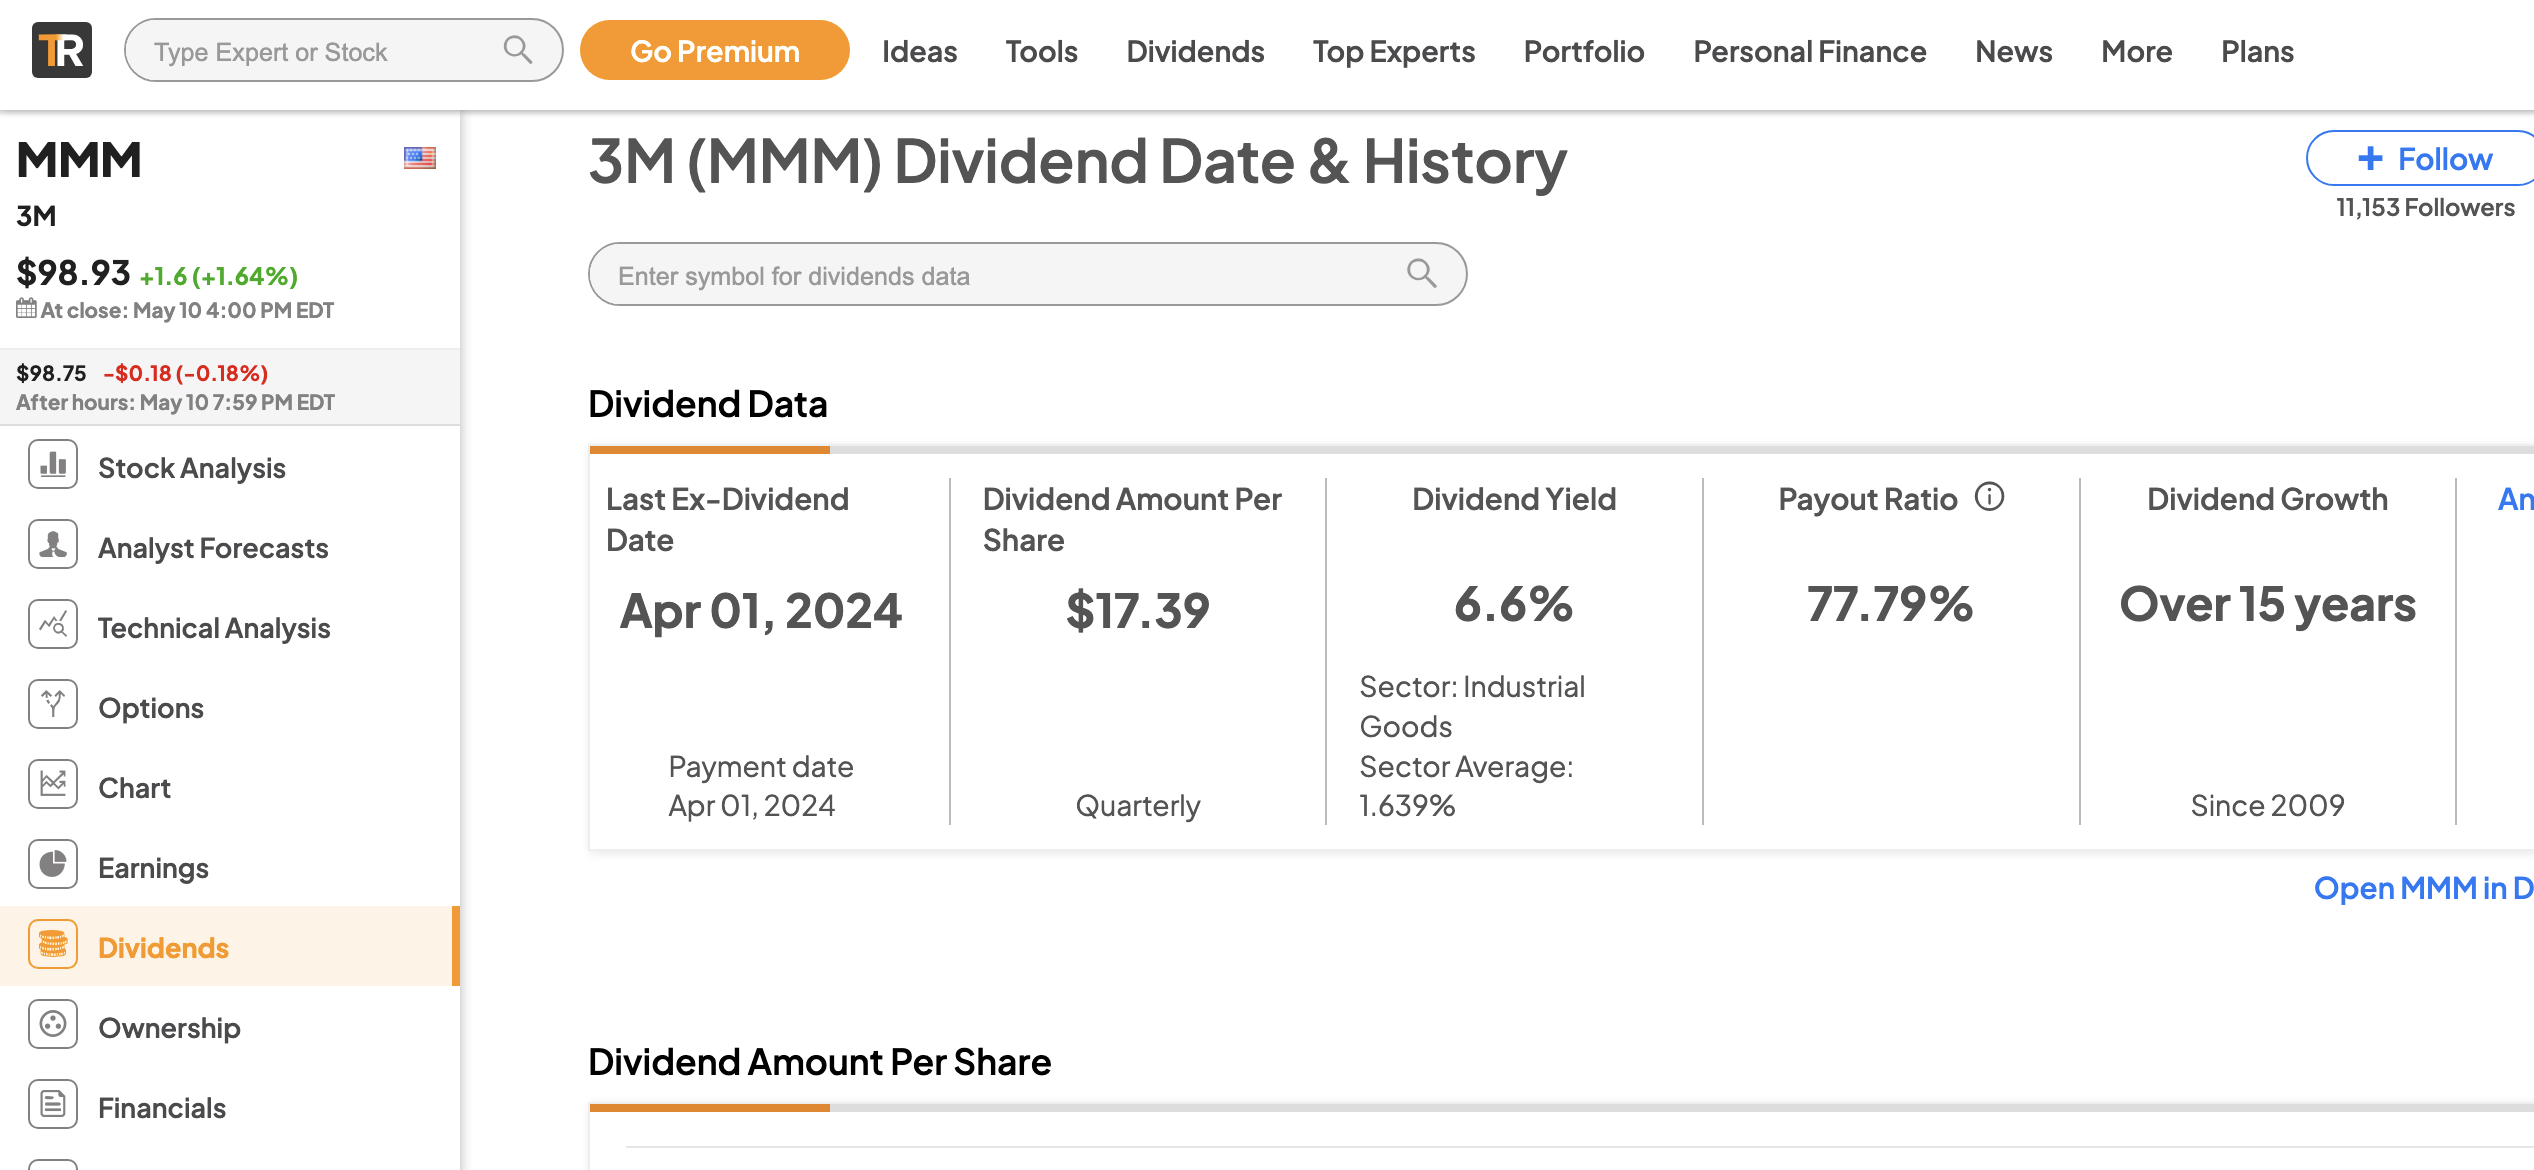This screenshot has height=1170, width=2534.
Task: Click the TipRanks logo icon
Action: [62, 50]
